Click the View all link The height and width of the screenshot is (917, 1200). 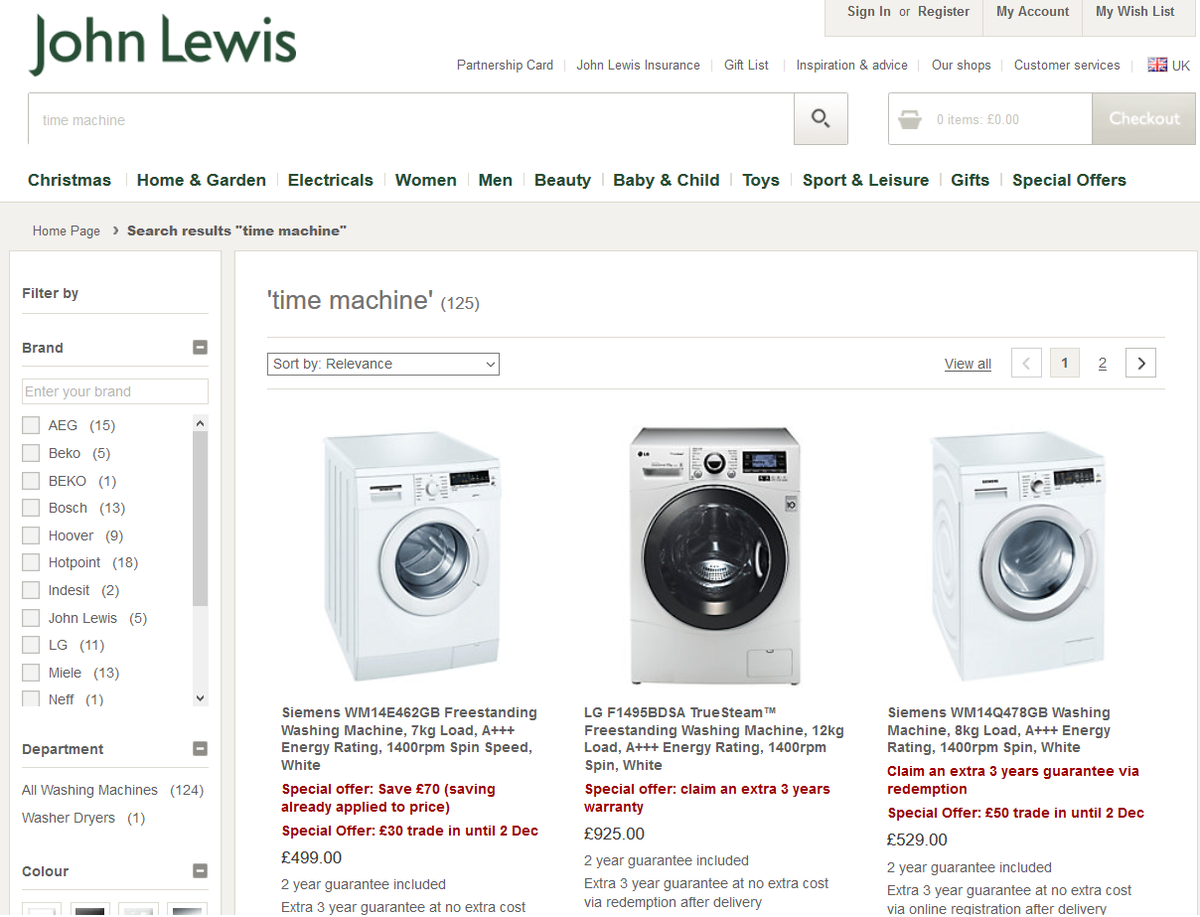pyautogui.click(x=968, y=364)
